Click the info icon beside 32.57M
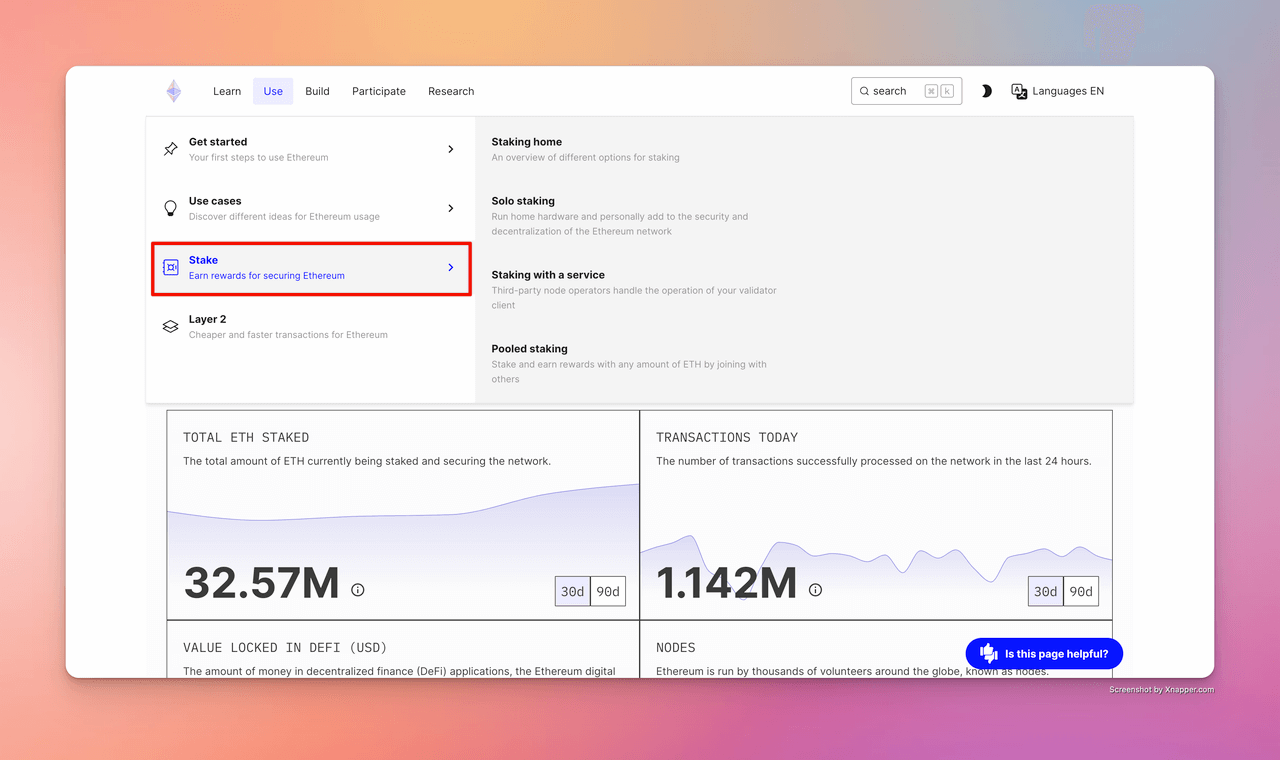 (358, 590)
